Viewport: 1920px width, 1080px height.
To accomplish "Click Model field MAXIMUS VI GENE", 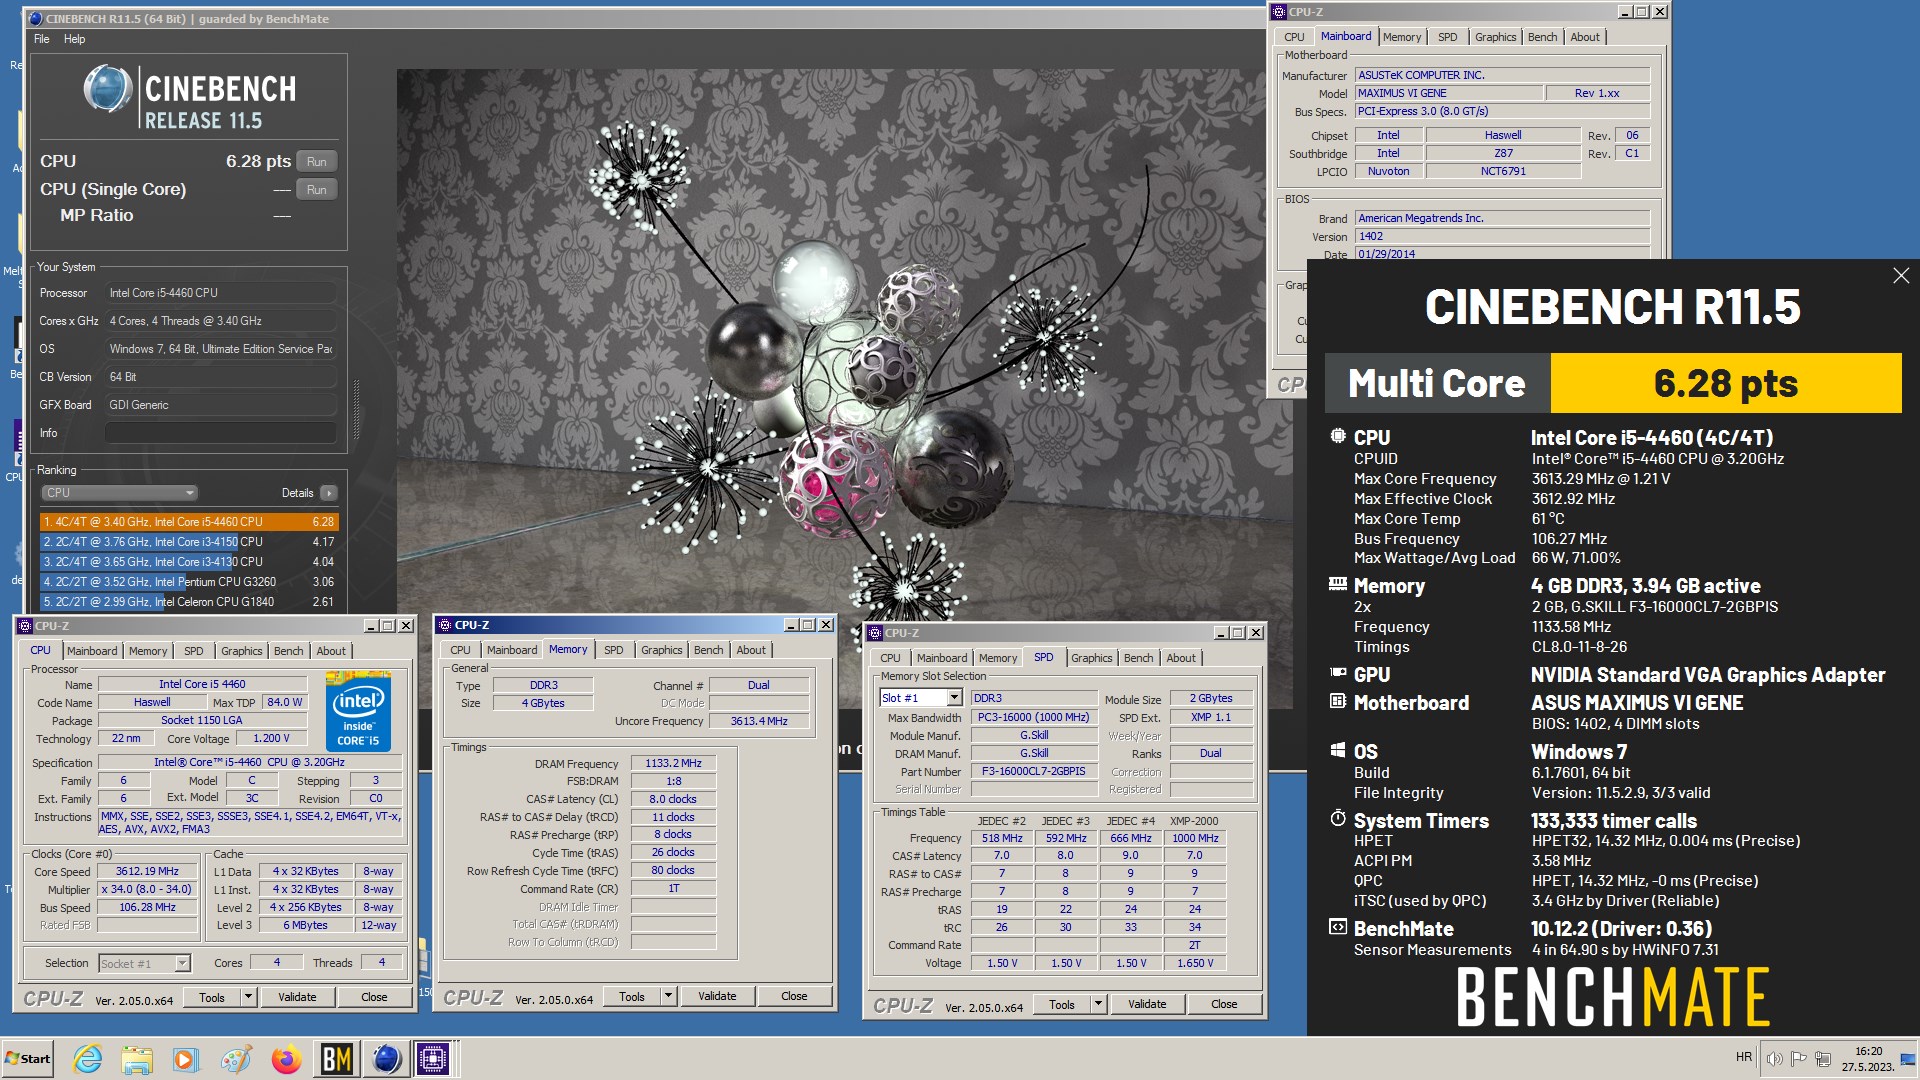I will coord(1448,93).
